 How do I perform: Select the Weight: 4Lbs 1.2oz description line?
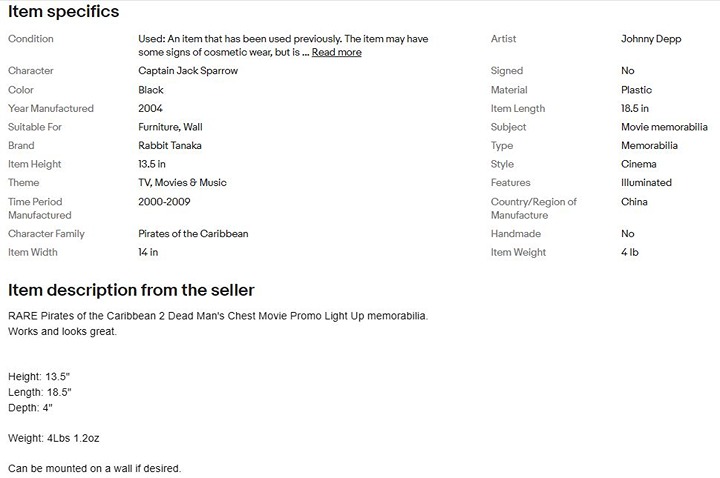click(x=54, y=439)
